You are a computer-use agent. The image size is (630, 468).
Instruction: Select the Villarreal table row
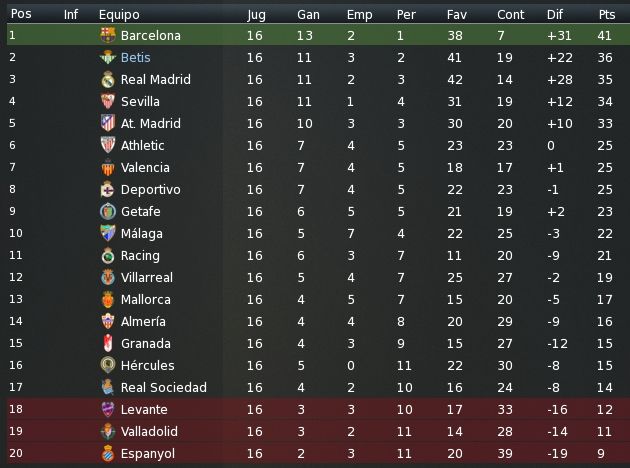pyautogui.click(x=315, y=277)
